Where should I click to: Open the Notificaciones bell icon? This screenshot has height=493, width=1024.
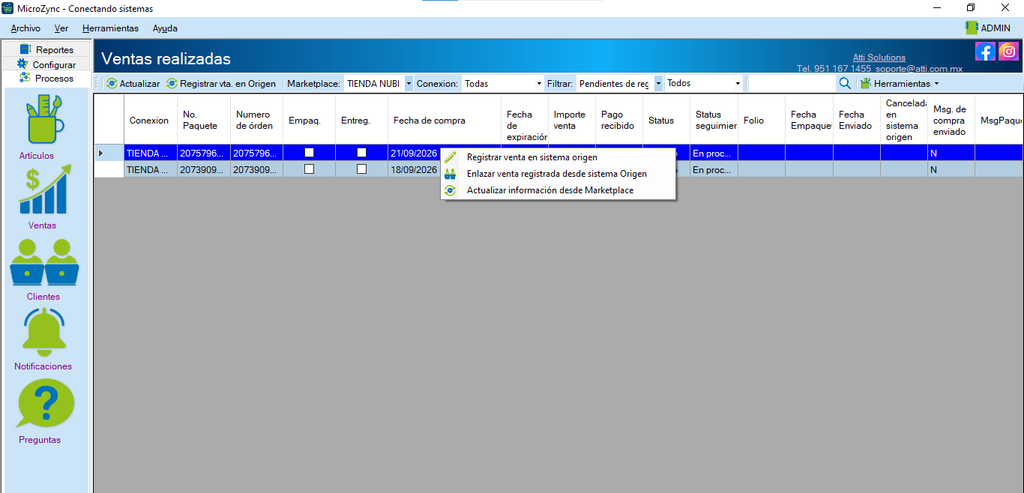(x=44, y=331)
